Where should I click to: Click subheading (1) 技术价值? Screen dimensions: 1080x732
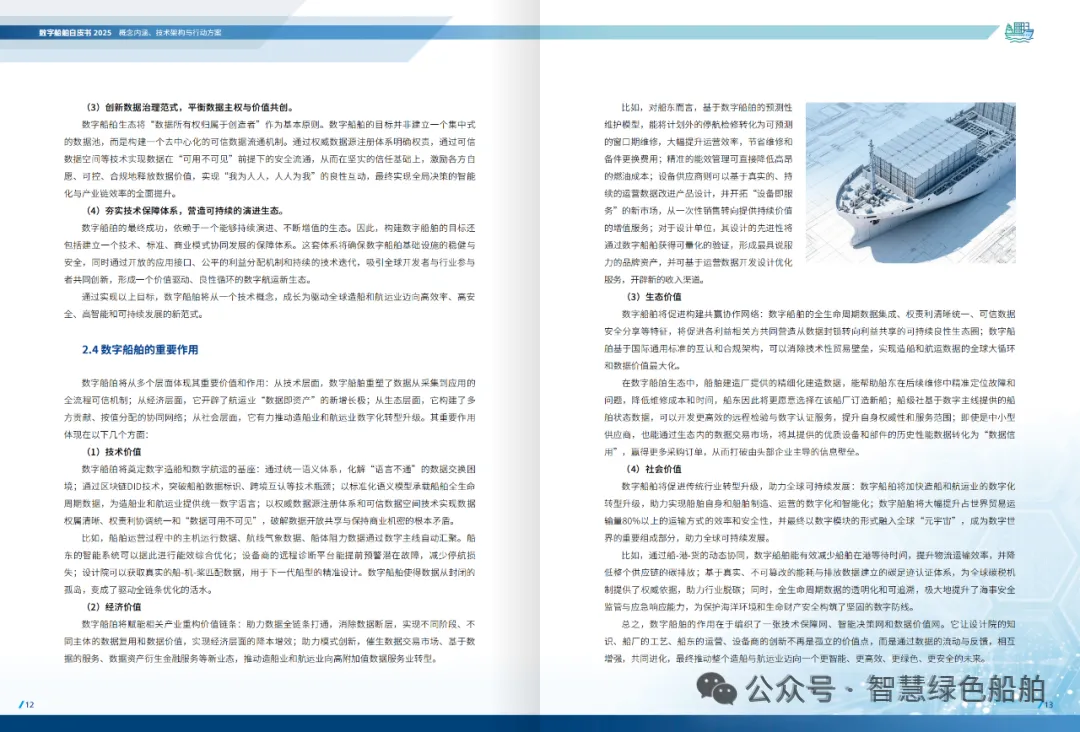(113, 452)
